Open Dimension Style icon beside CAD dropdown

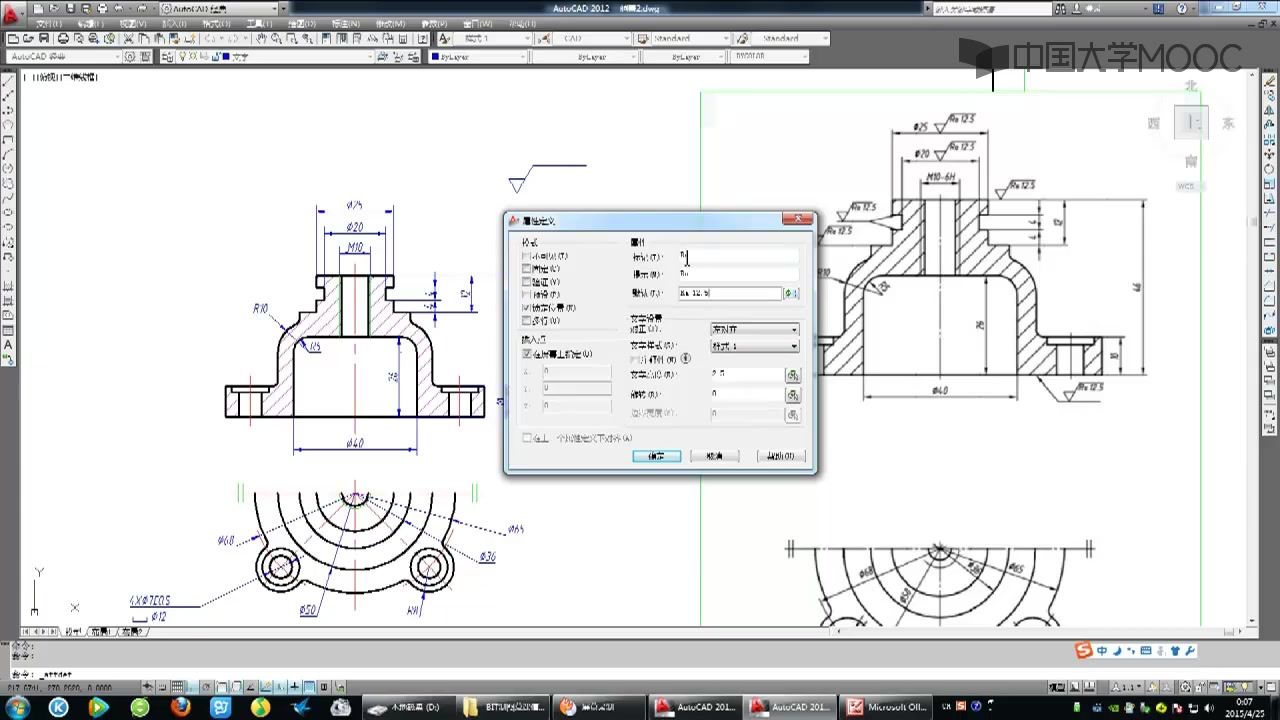pos(544,38)
